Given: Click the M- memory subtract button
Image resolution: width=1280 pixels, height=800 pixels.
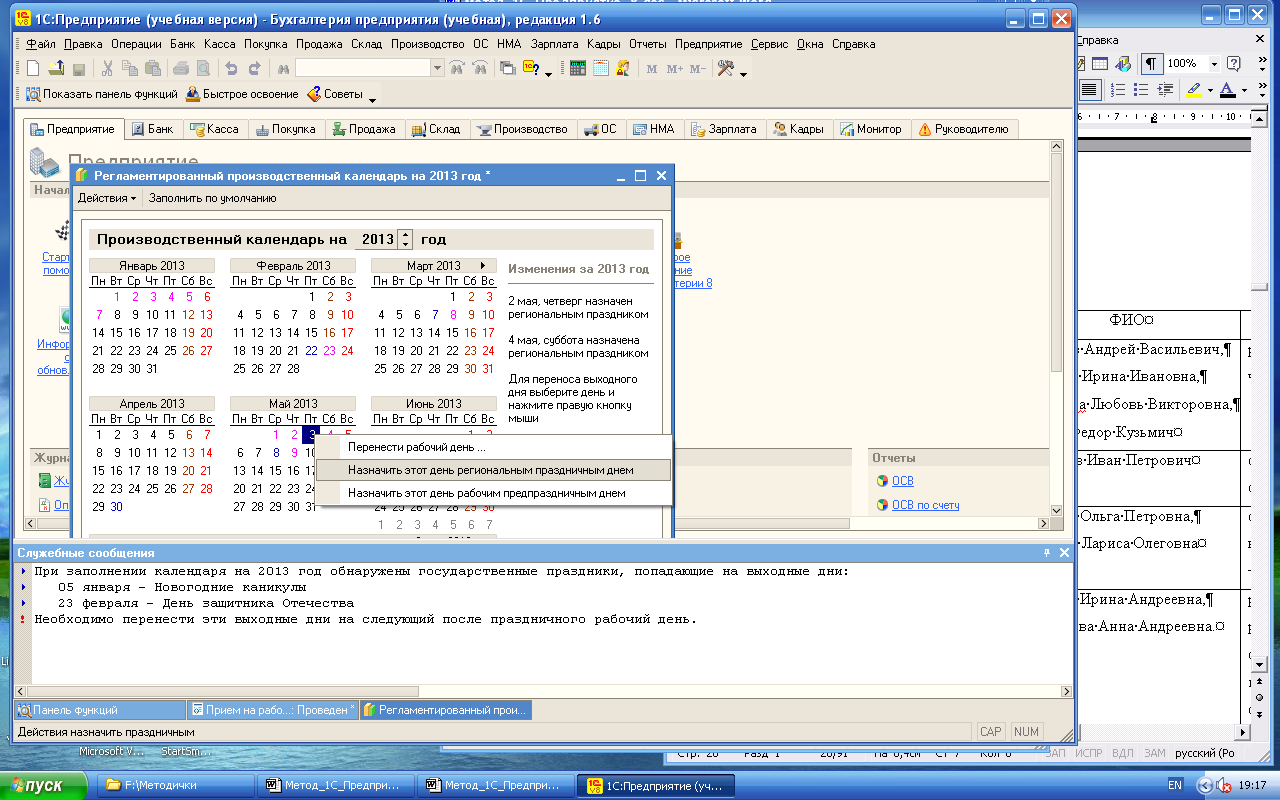Looking at the screenshot, I should coord(698,68).
